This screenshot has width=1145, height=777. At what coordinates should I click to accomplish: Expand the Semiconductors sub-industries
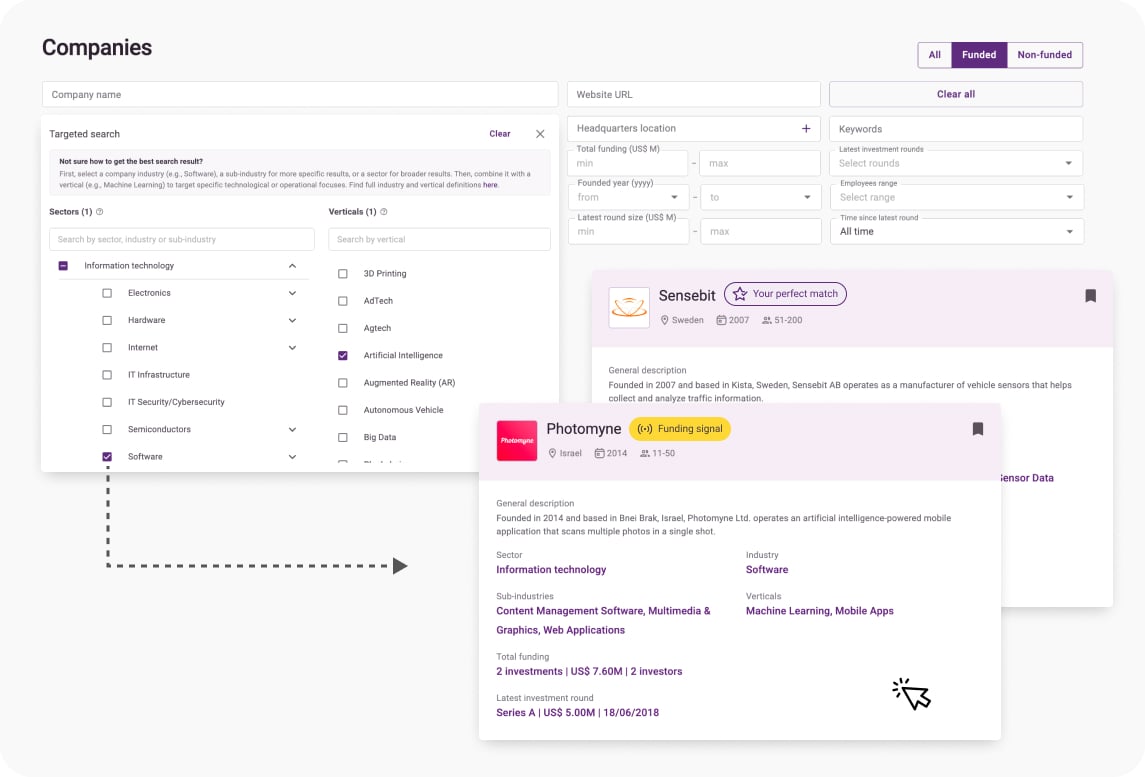click(x=292, y=429)
